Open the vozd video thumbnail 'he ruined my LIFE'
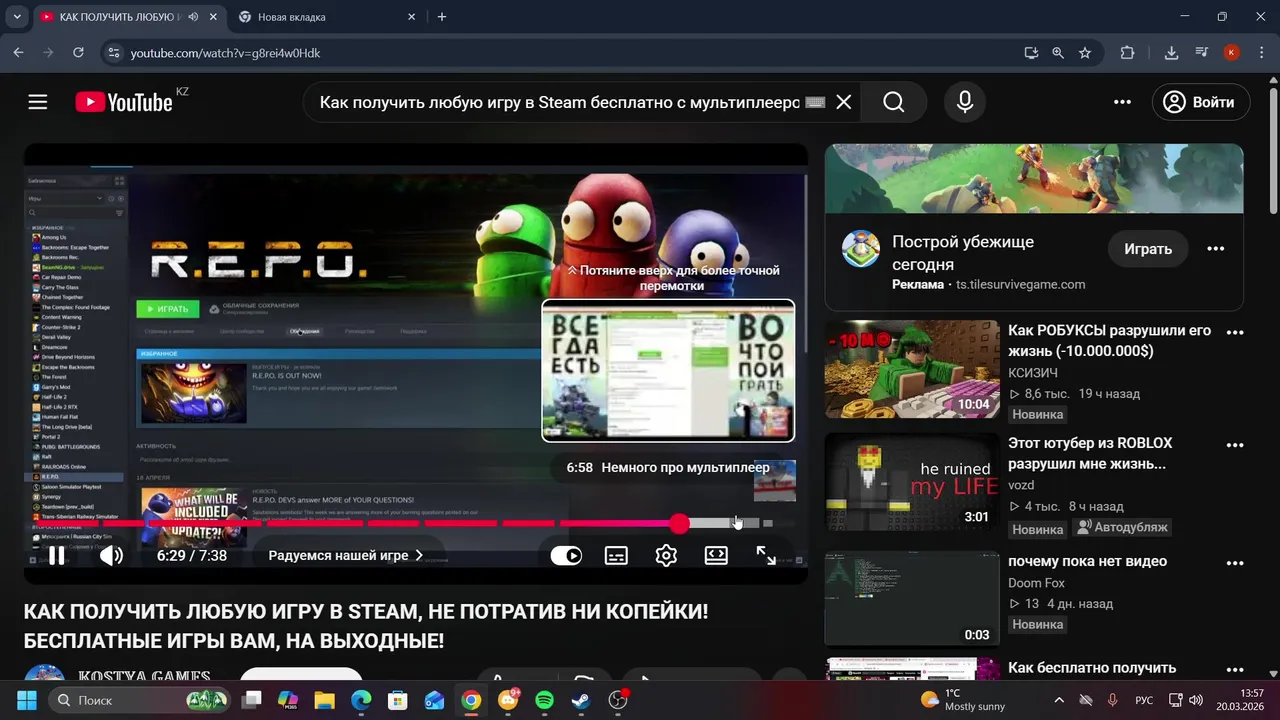Image resolution: width=1280 pixels, height=720 pixels. coord(912,482)
